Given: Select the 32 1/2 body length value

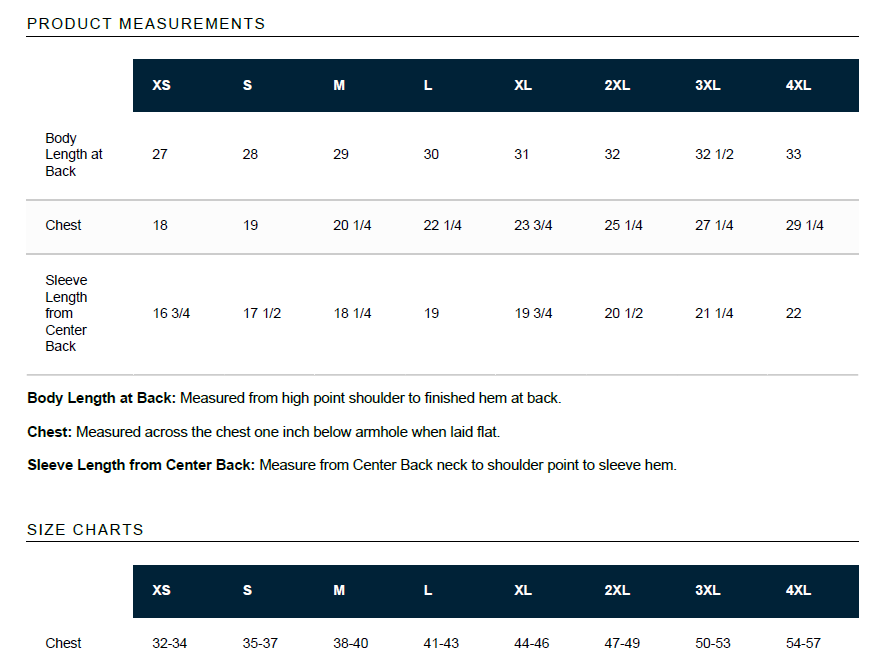Looking at the screenshot, I should tap(714, 154).
